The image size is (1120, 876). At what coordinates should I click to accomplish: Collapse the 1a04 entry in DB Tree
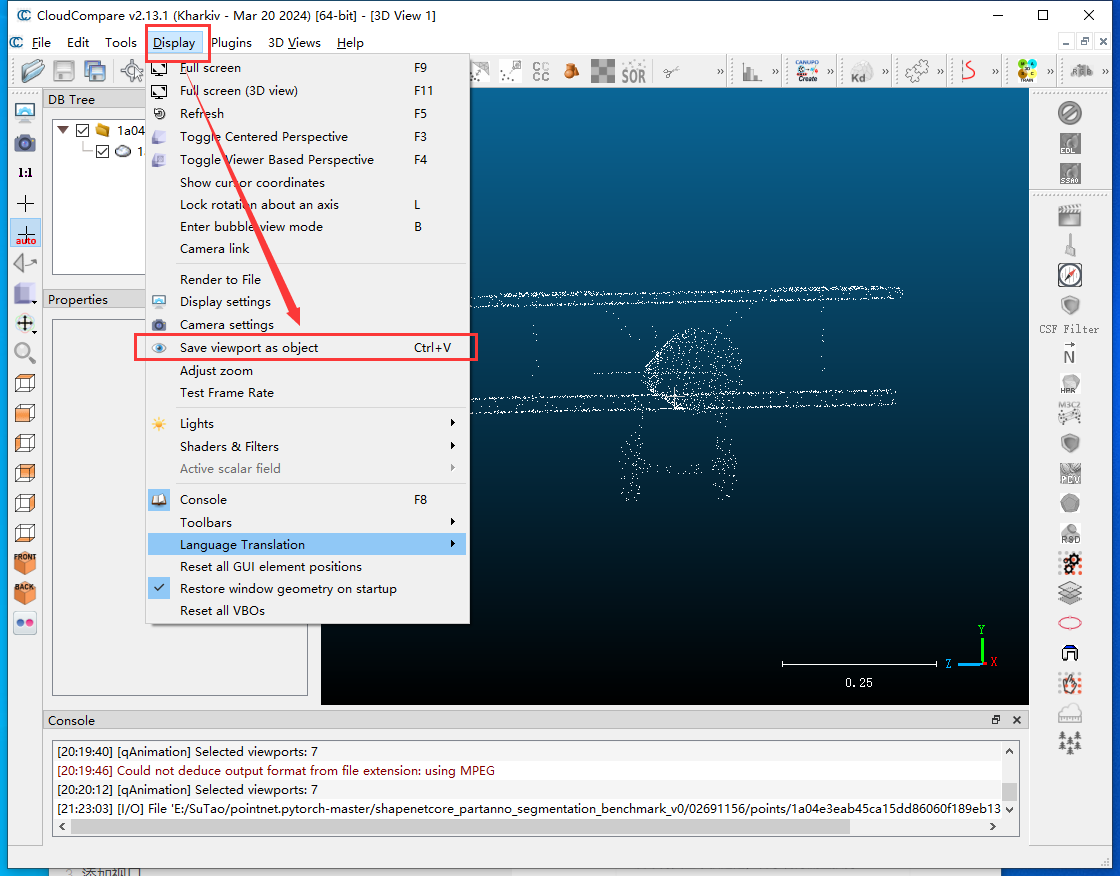point(62,130)
